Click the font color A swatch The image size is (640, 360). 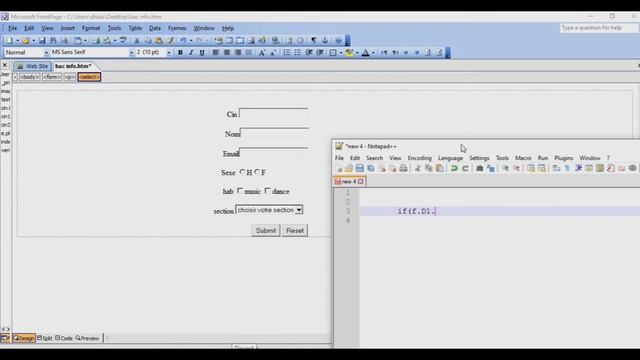[365, 53]
